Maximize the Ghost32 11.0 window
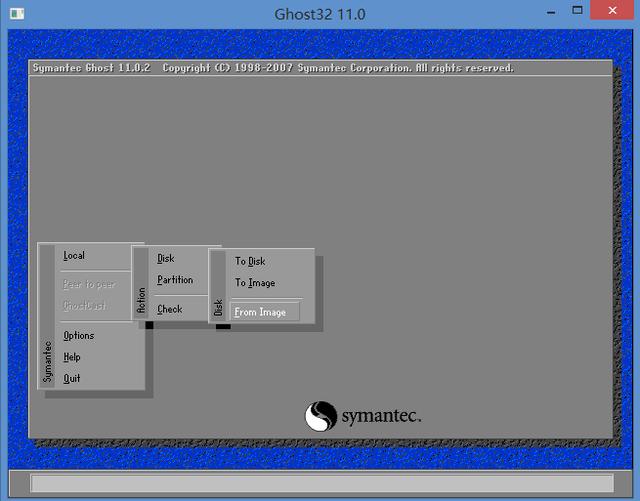This screenshot has width=640, height=501. click(x=577, y=10)
